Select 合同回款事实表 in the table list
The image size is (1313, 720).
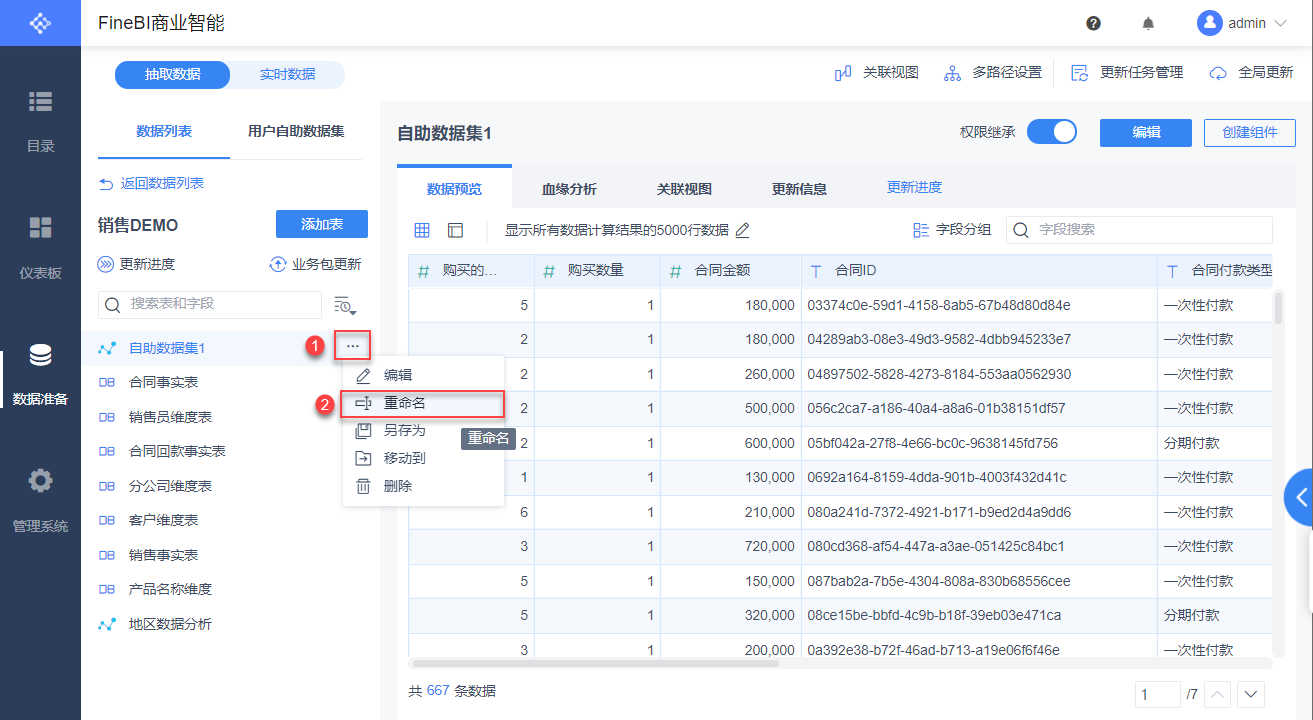[x=177, y=451]
